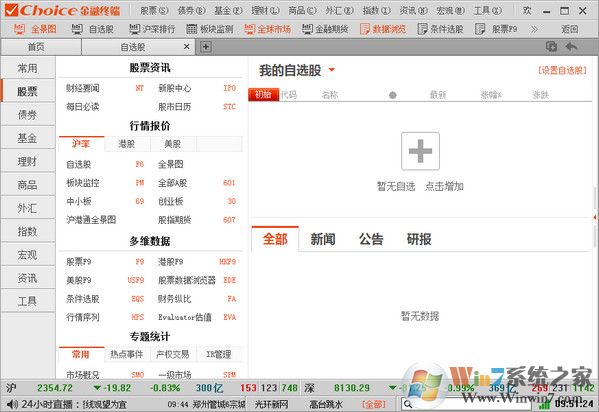
Task: Open 数据浏览 in the toolbar
Action: [383, 29]
